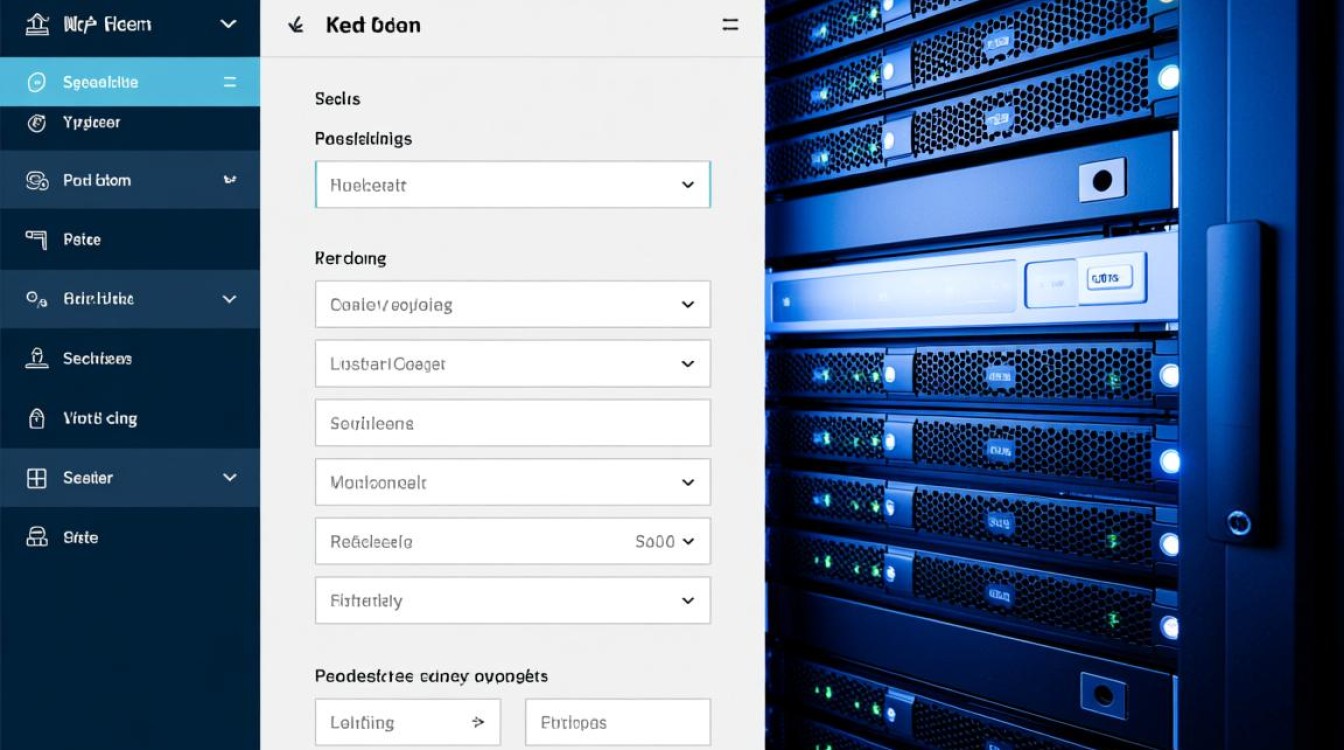Click the Stite sidebar icon
The height and width of the screenshot is (750, 1344).
[x=37, y=537]
